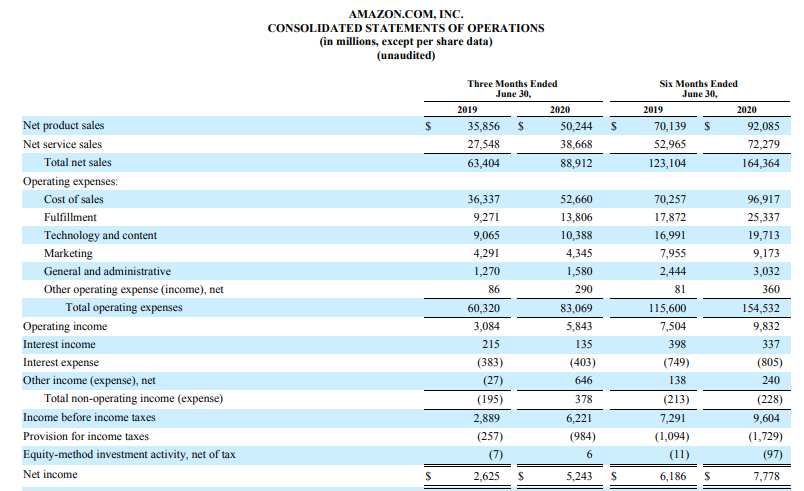Click income before taxes value 6,221
This screenshot has width=804, height=491.
[579, 418]
